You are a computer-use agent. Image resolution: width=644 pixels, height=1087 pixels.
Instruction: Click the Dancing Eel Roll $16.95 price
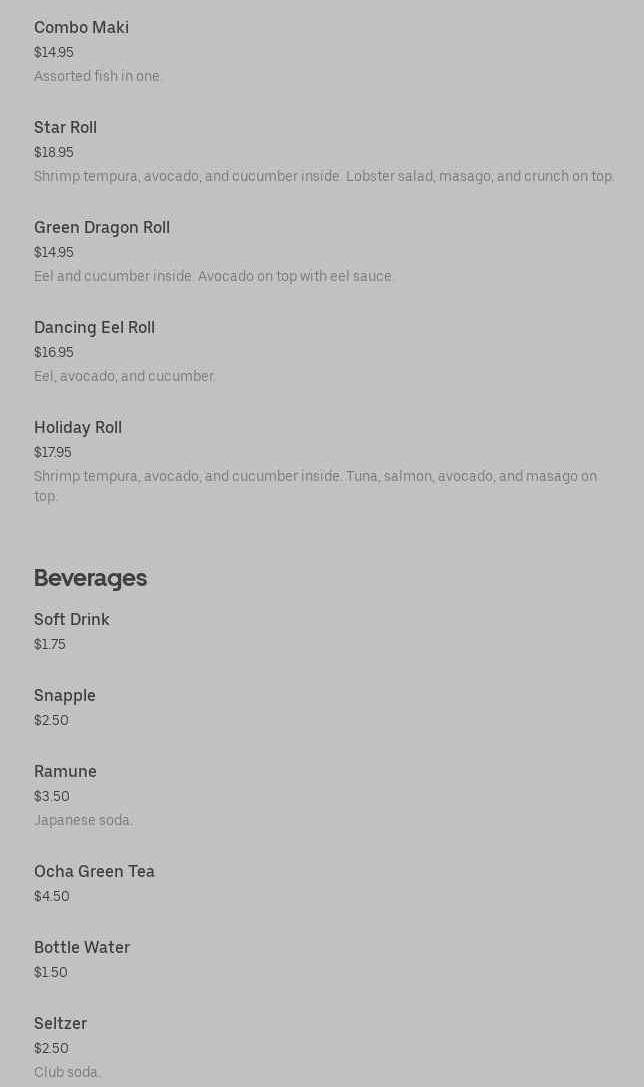tap(54, 353)
